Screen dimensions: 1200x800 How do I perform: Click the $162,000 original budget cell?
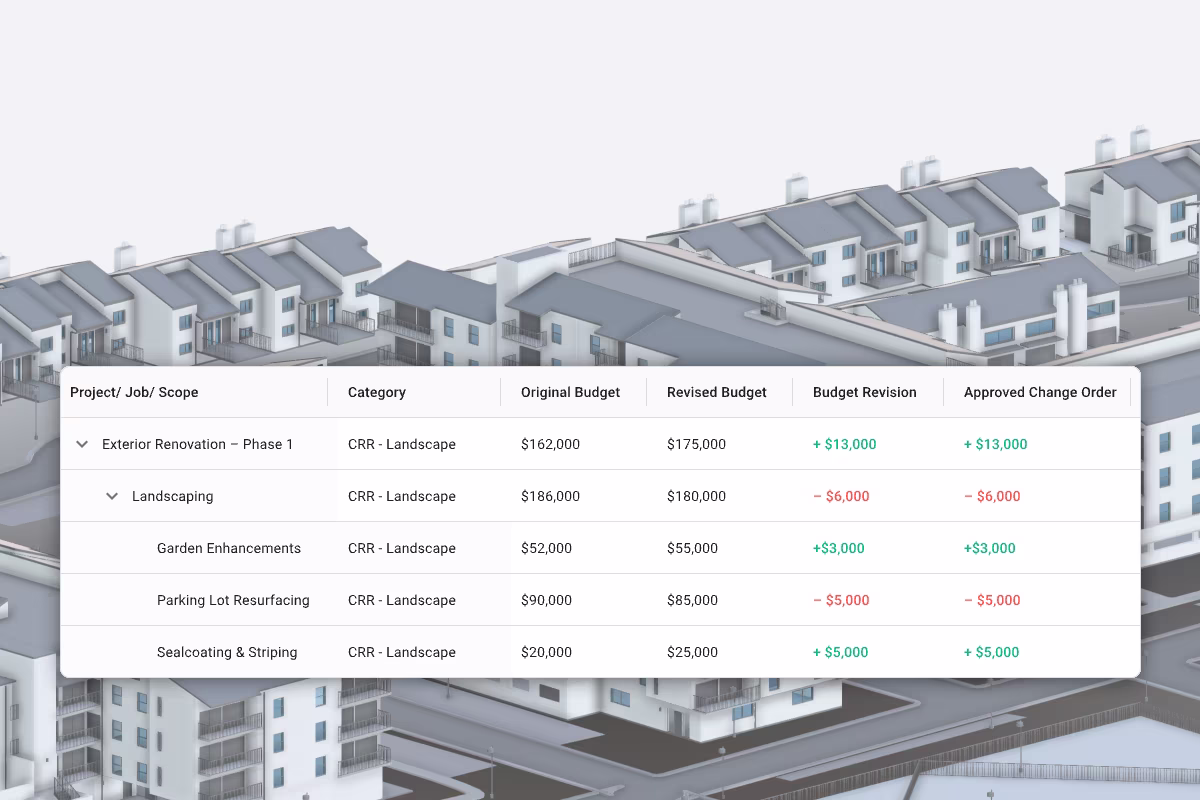[x=550, y=444]
